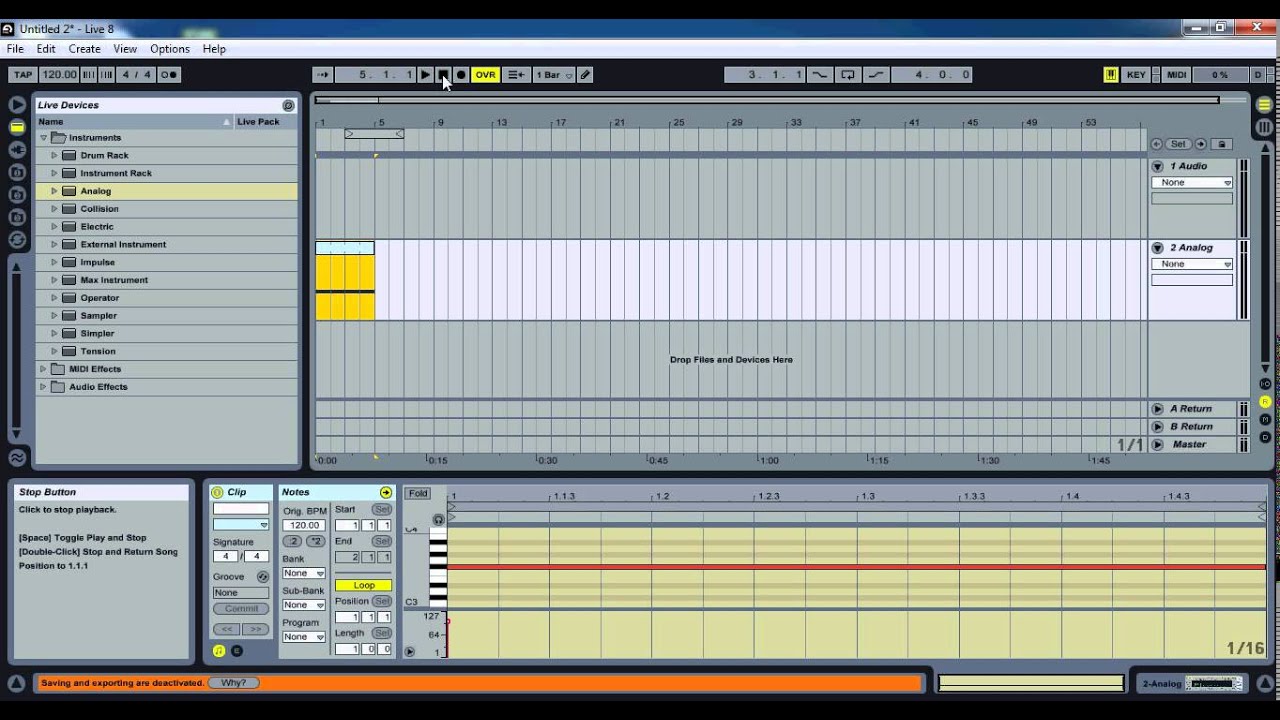The width and height of the screenshot is (1280, 720).
Task: Open the 1 Bar quantization menu
Action: (554, 75)
